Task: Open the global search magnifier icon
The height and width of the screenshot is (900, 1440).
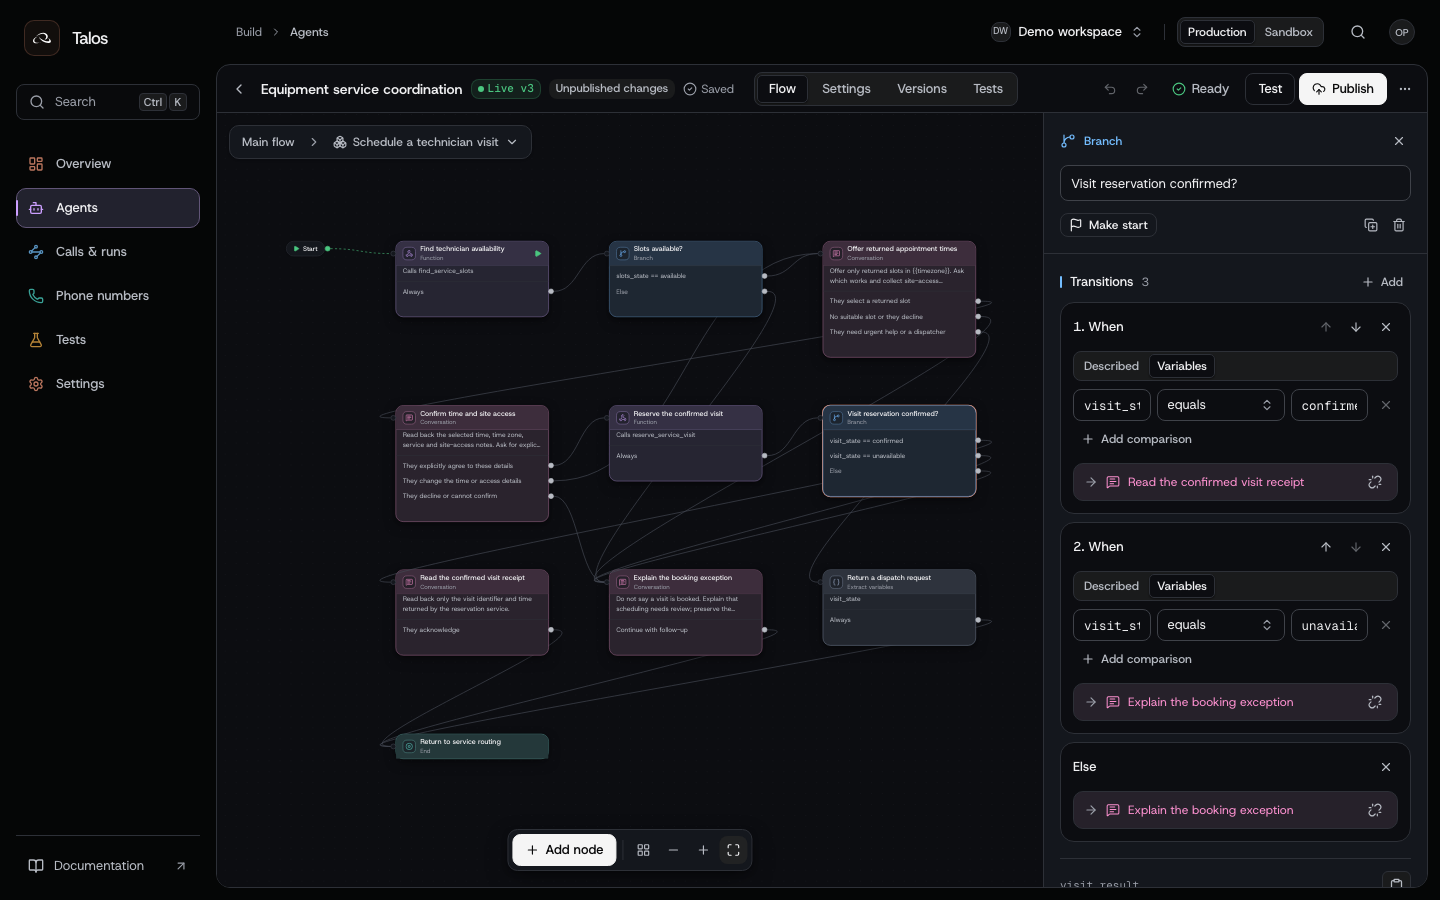Action: (1358, 32)
